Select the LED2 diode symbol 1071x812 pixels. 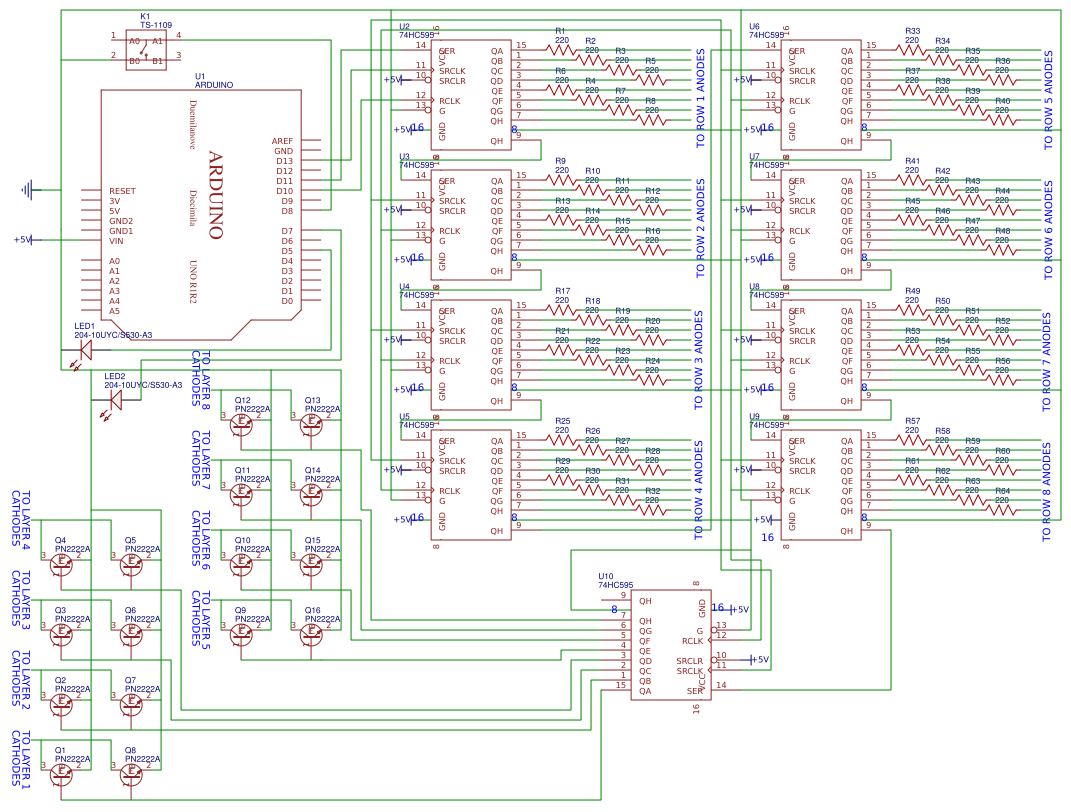pyautogui.click(x=115, y=400)
